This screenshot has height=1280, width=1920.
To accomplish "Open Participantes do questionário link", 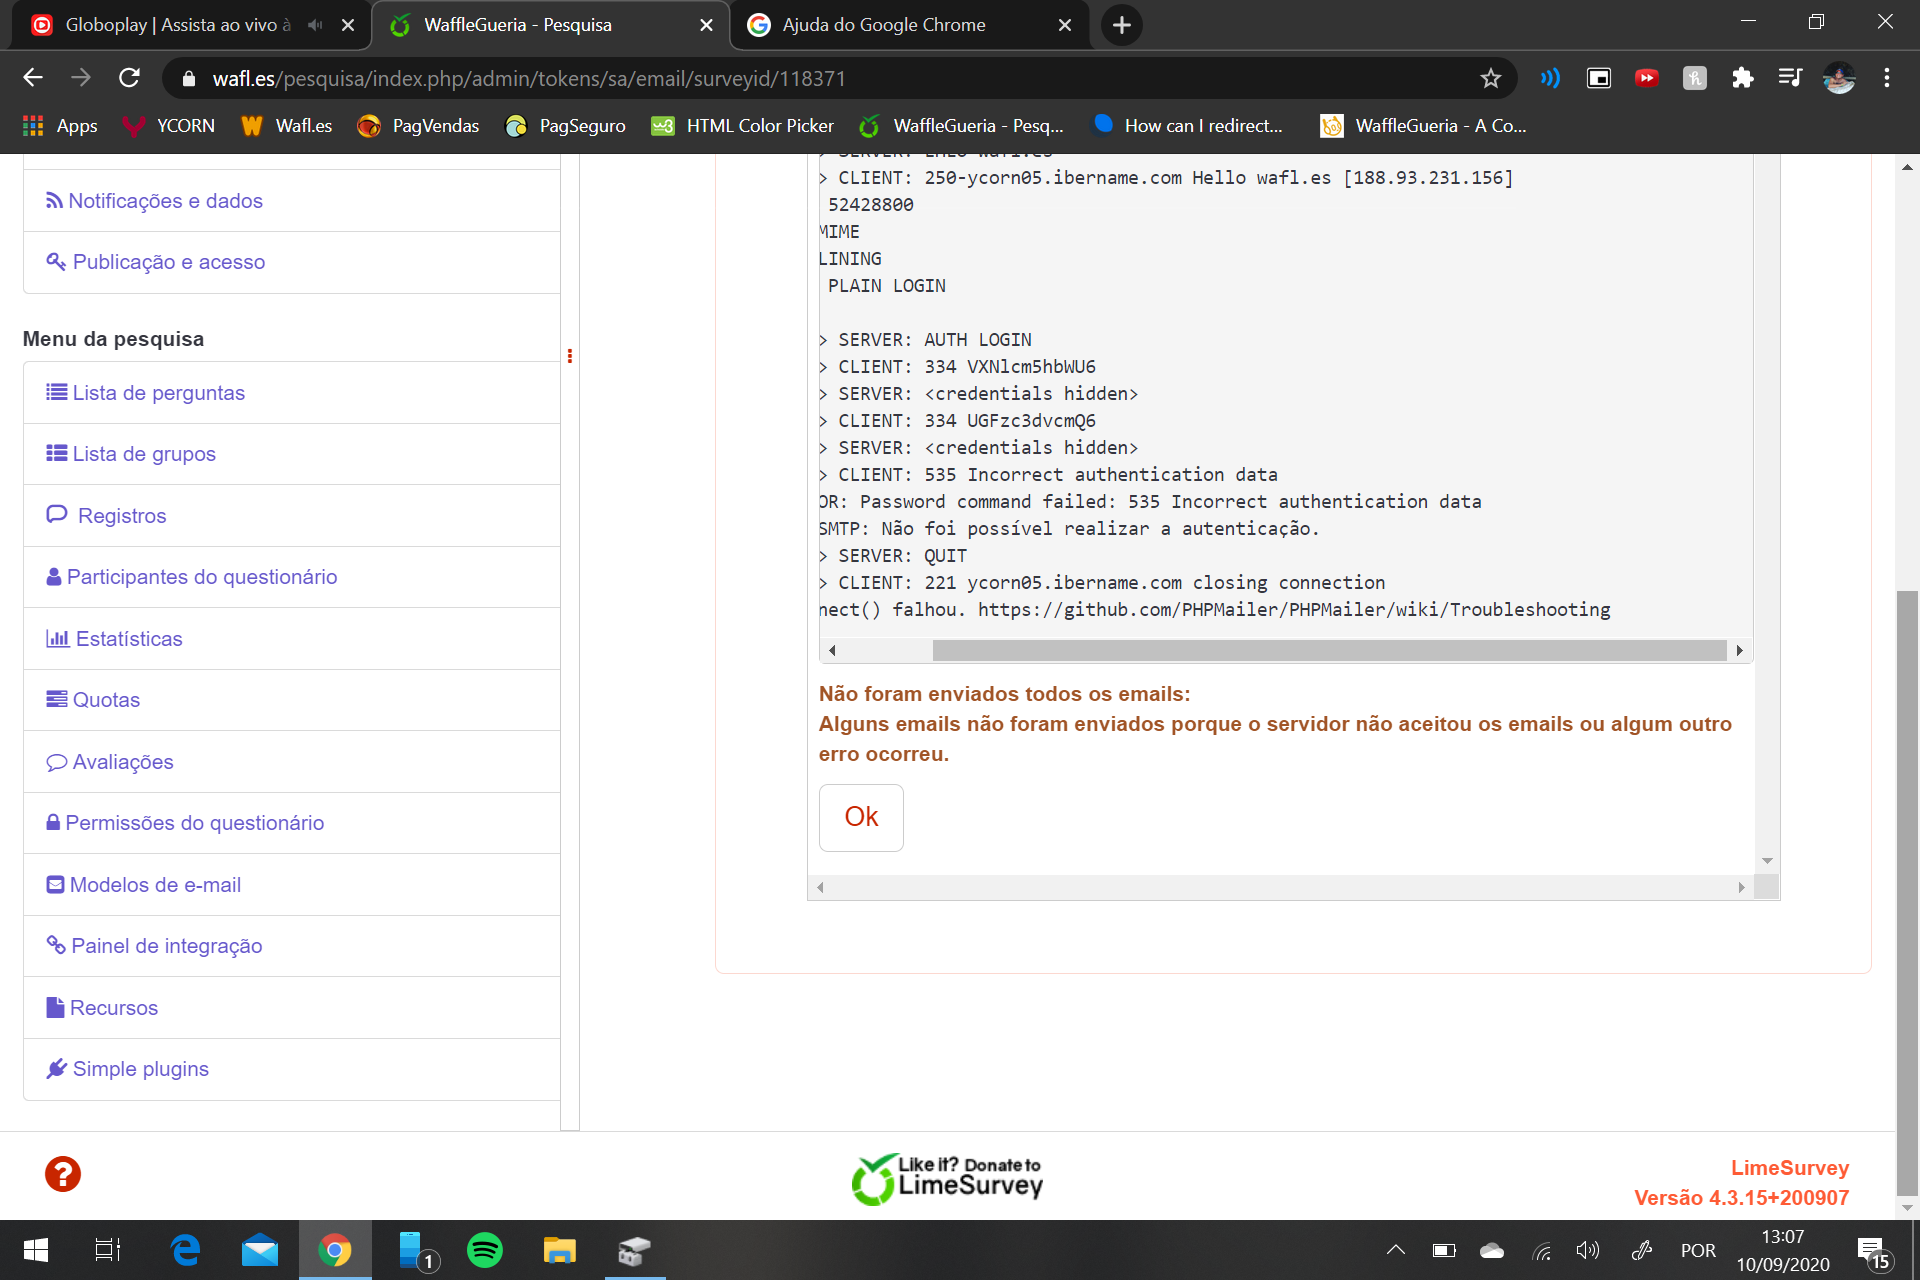I will tap(201, 577).
